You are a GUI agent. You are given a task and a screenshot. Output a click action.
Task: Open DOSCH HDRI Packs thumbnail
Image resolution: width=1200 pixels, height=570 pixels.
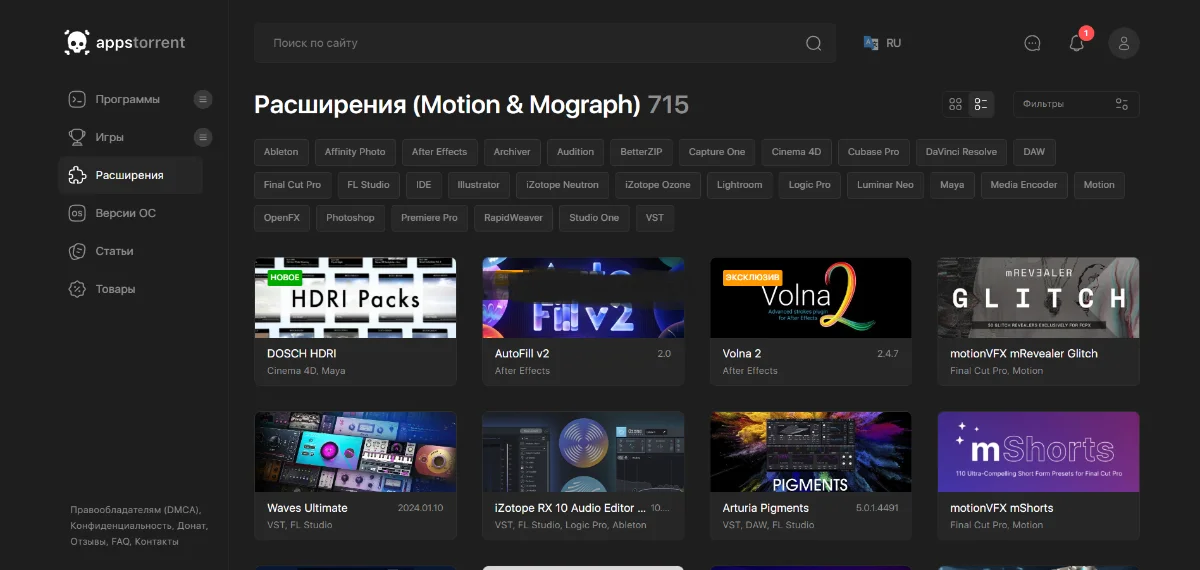click(x=355, y=298)
